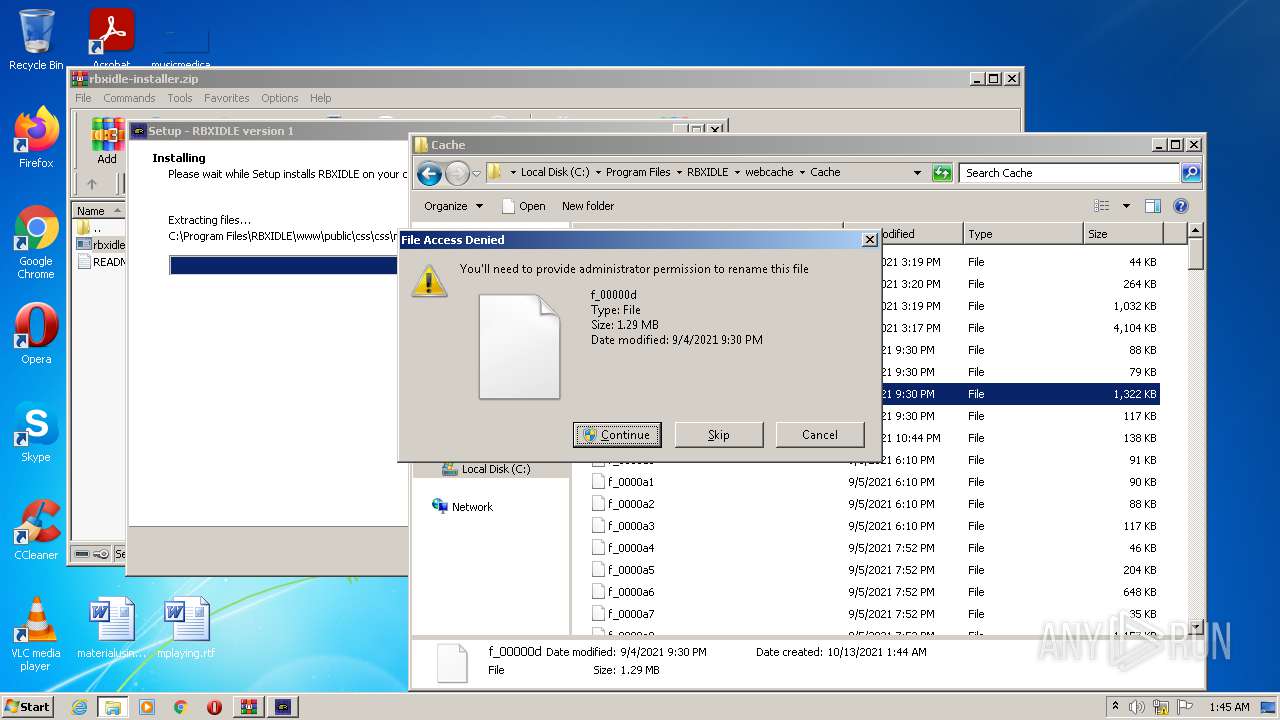
Task: Refresh the Cache folder view
Action: click(941, 173)
